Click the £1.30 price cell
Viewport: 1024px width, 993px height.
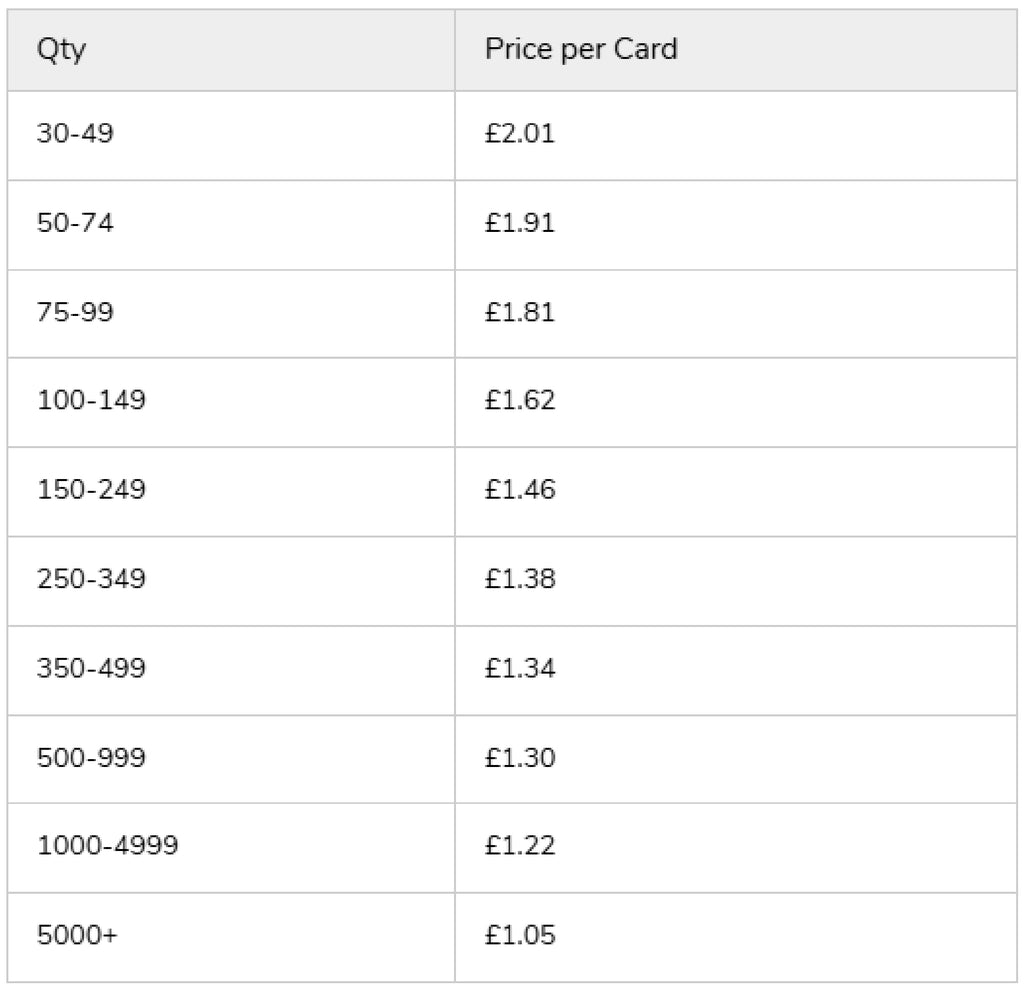[x=735, y=760]
